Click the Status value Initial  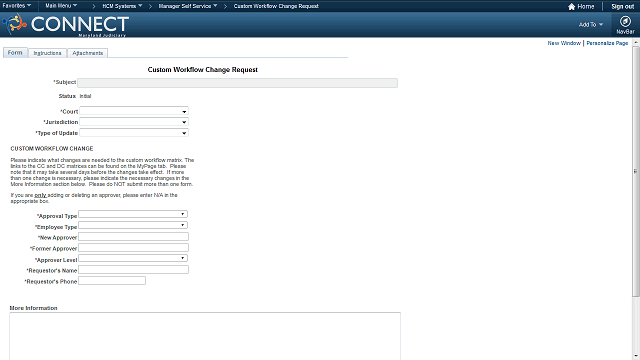(85, 96)
